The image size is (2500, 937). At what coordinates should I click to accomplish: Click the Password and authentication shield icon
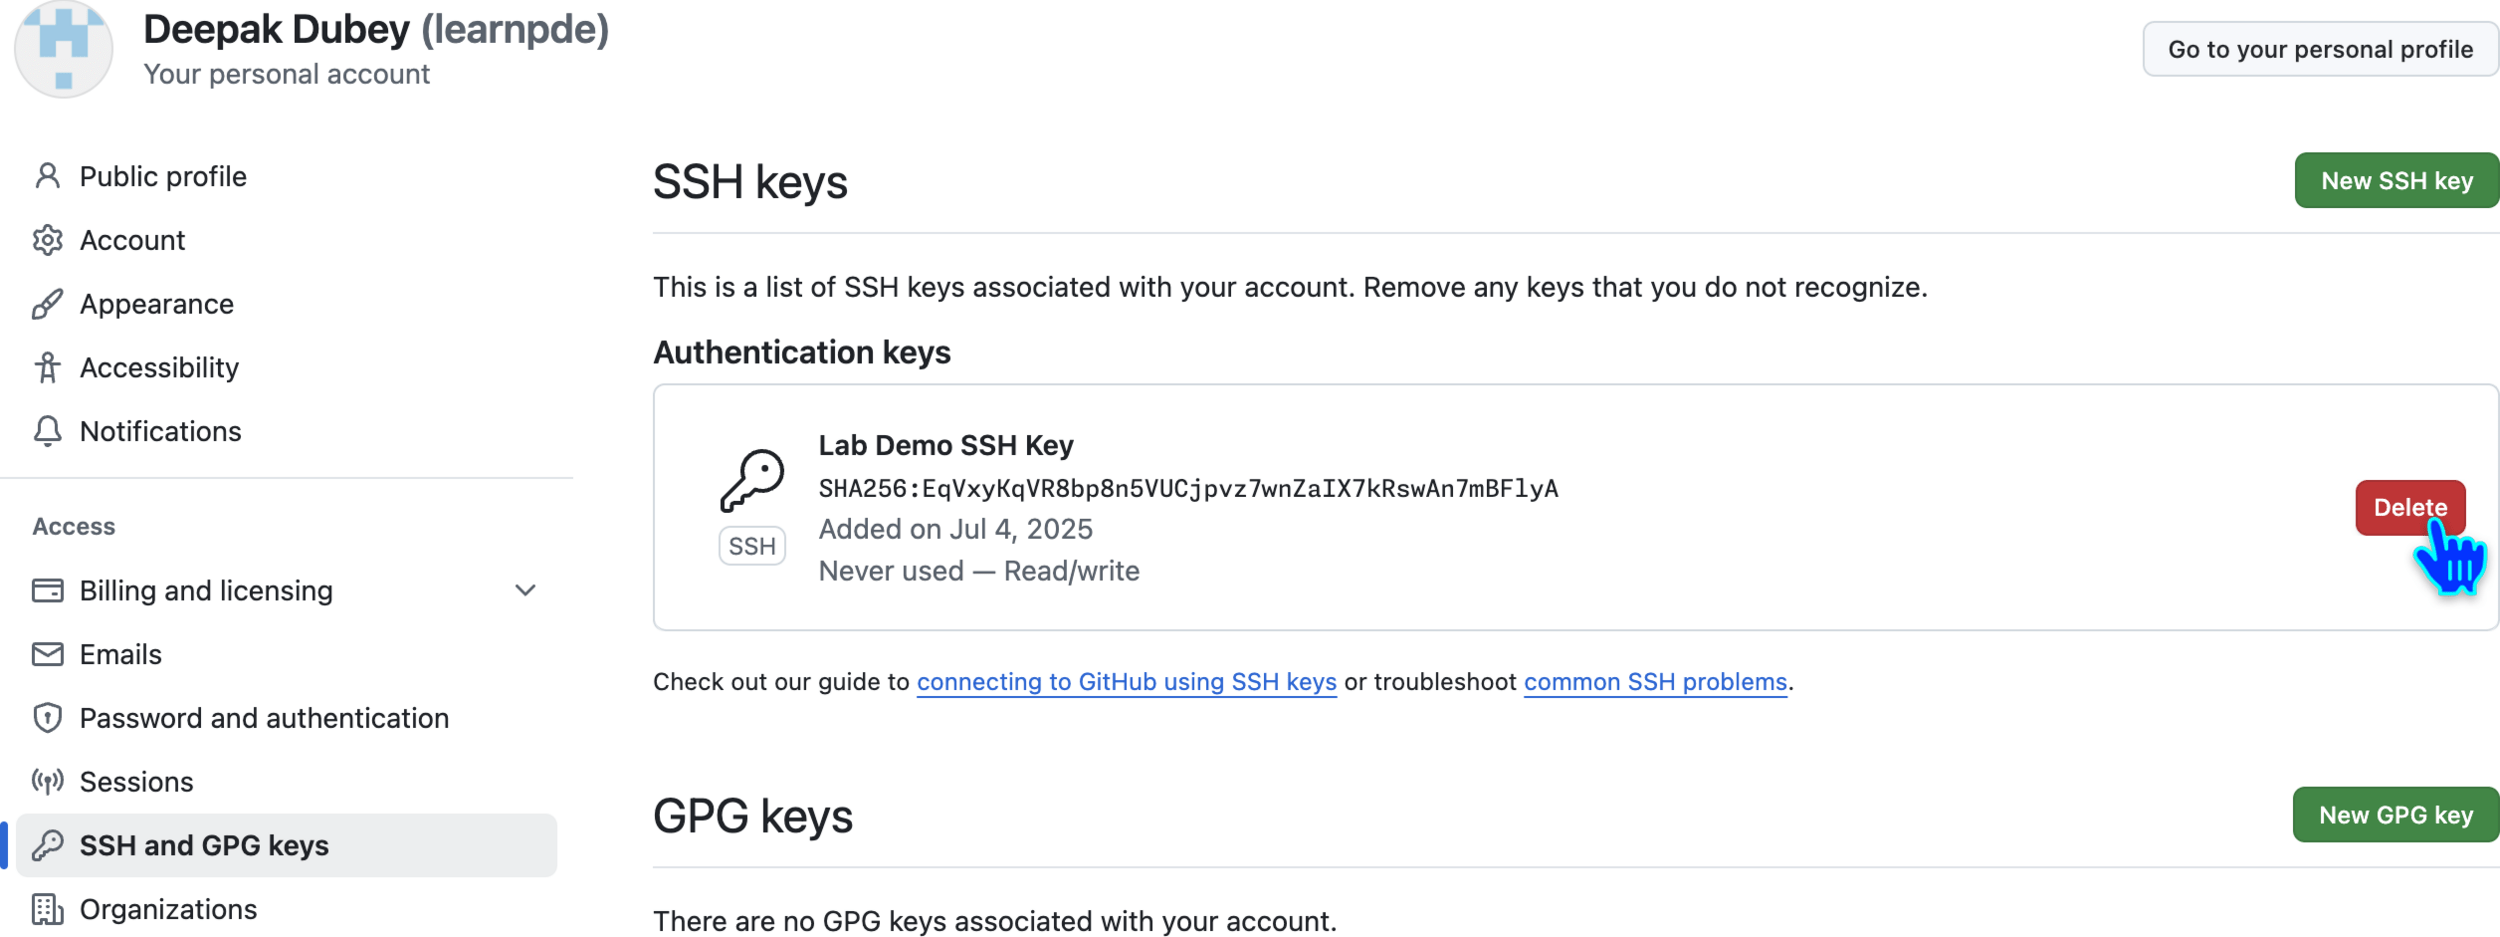(x=47, y=718)
